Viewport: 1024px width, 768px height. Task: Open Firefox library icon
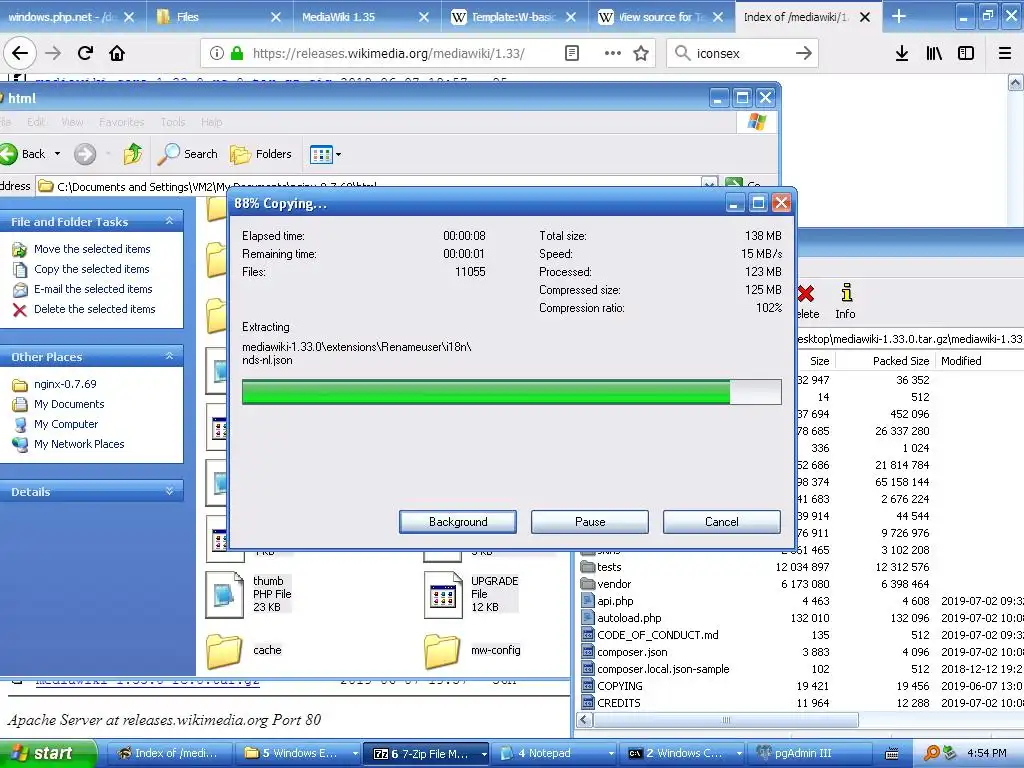pos(934,53)
